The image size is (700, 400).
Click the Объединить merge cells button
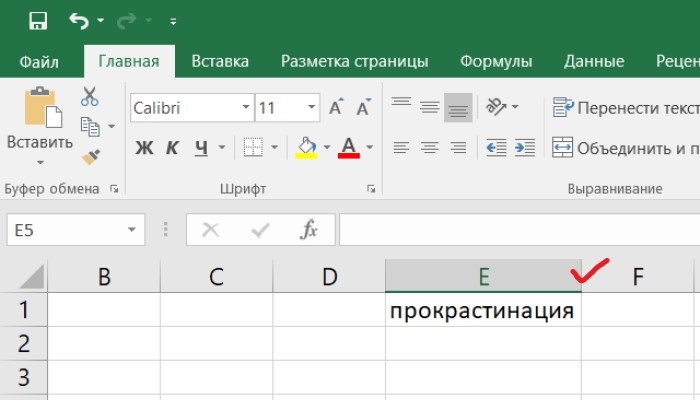tap(625, 148)
